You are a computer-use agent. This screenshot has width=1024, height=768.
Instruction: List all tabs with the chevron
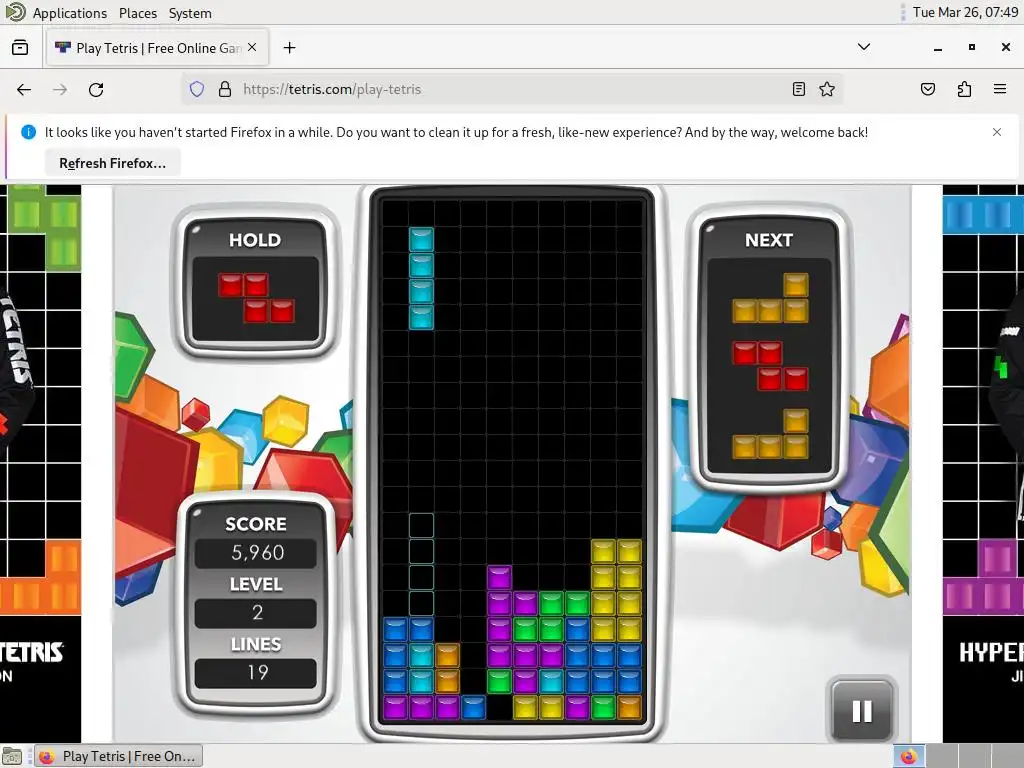pyautogui.click(x=863, y=47)
